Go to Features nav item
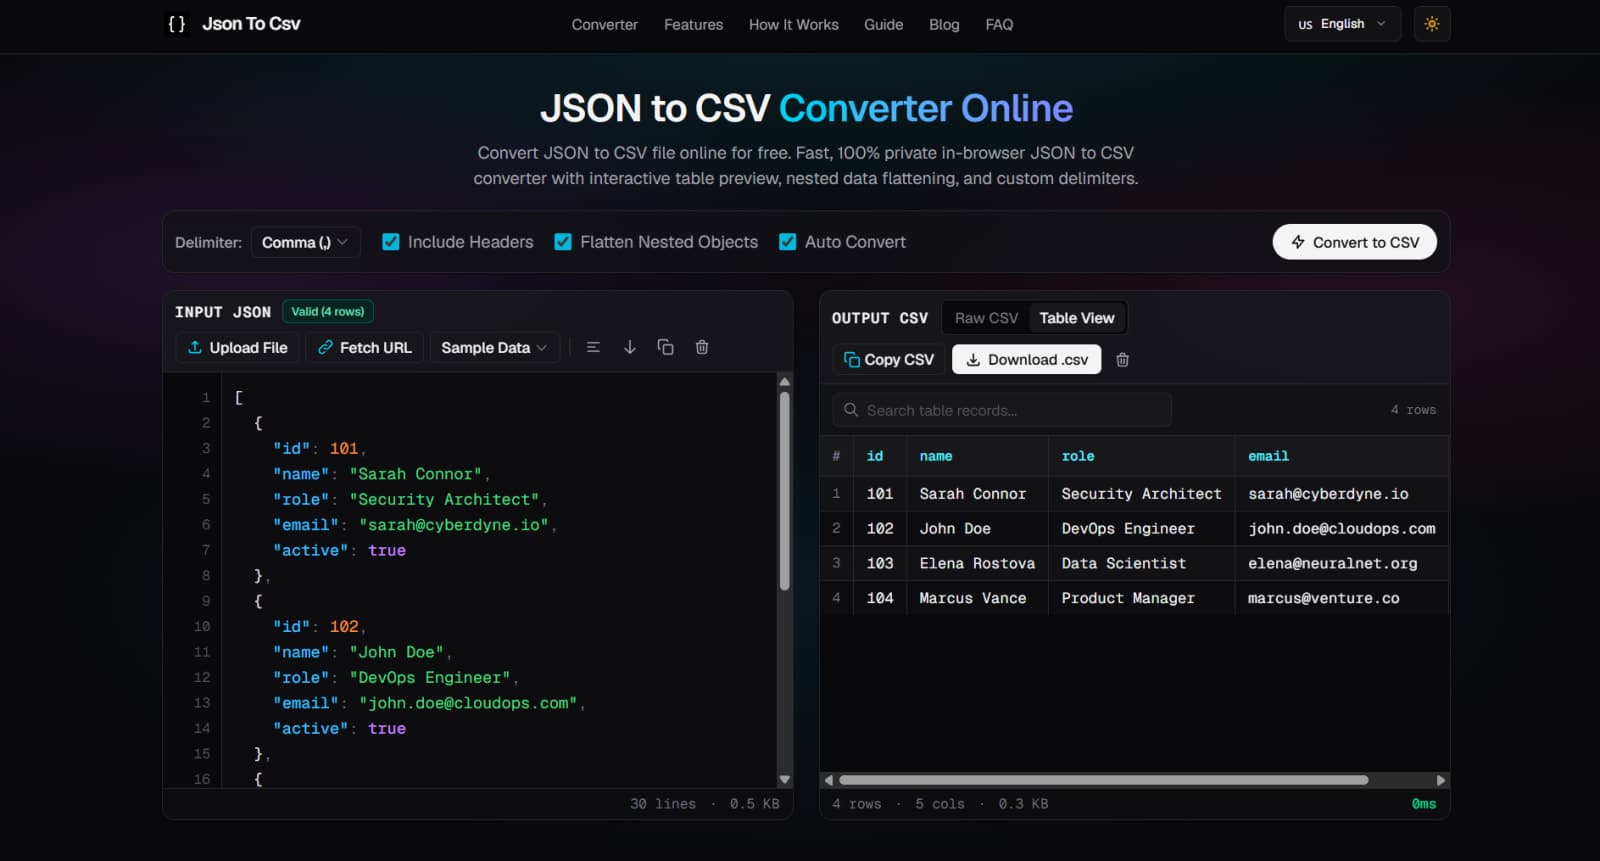 pos(693,25)
